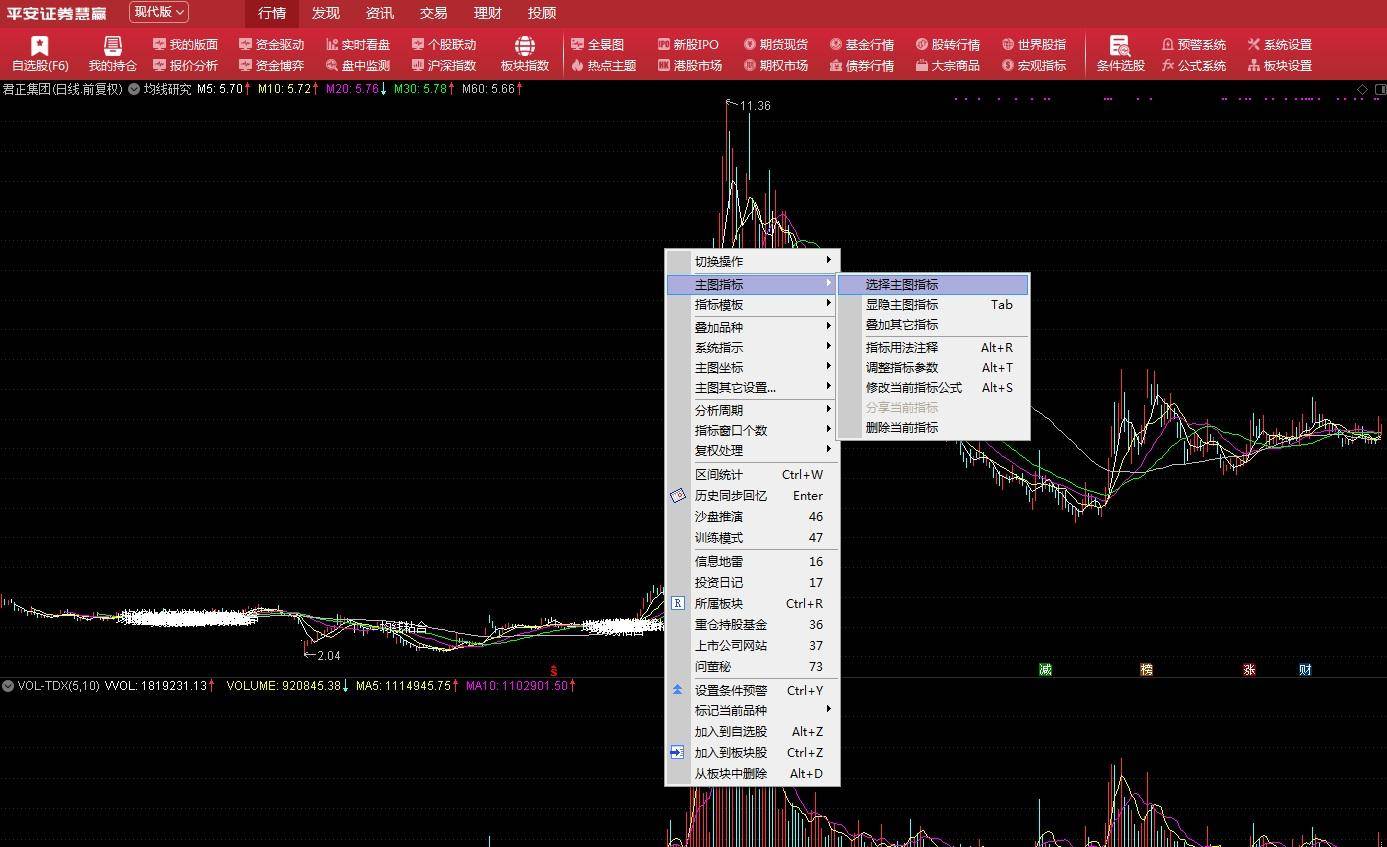Viewport: 1387px width, 847px height.
Task: Open 全景图 toolbar item
Action: tap(597, 44)
